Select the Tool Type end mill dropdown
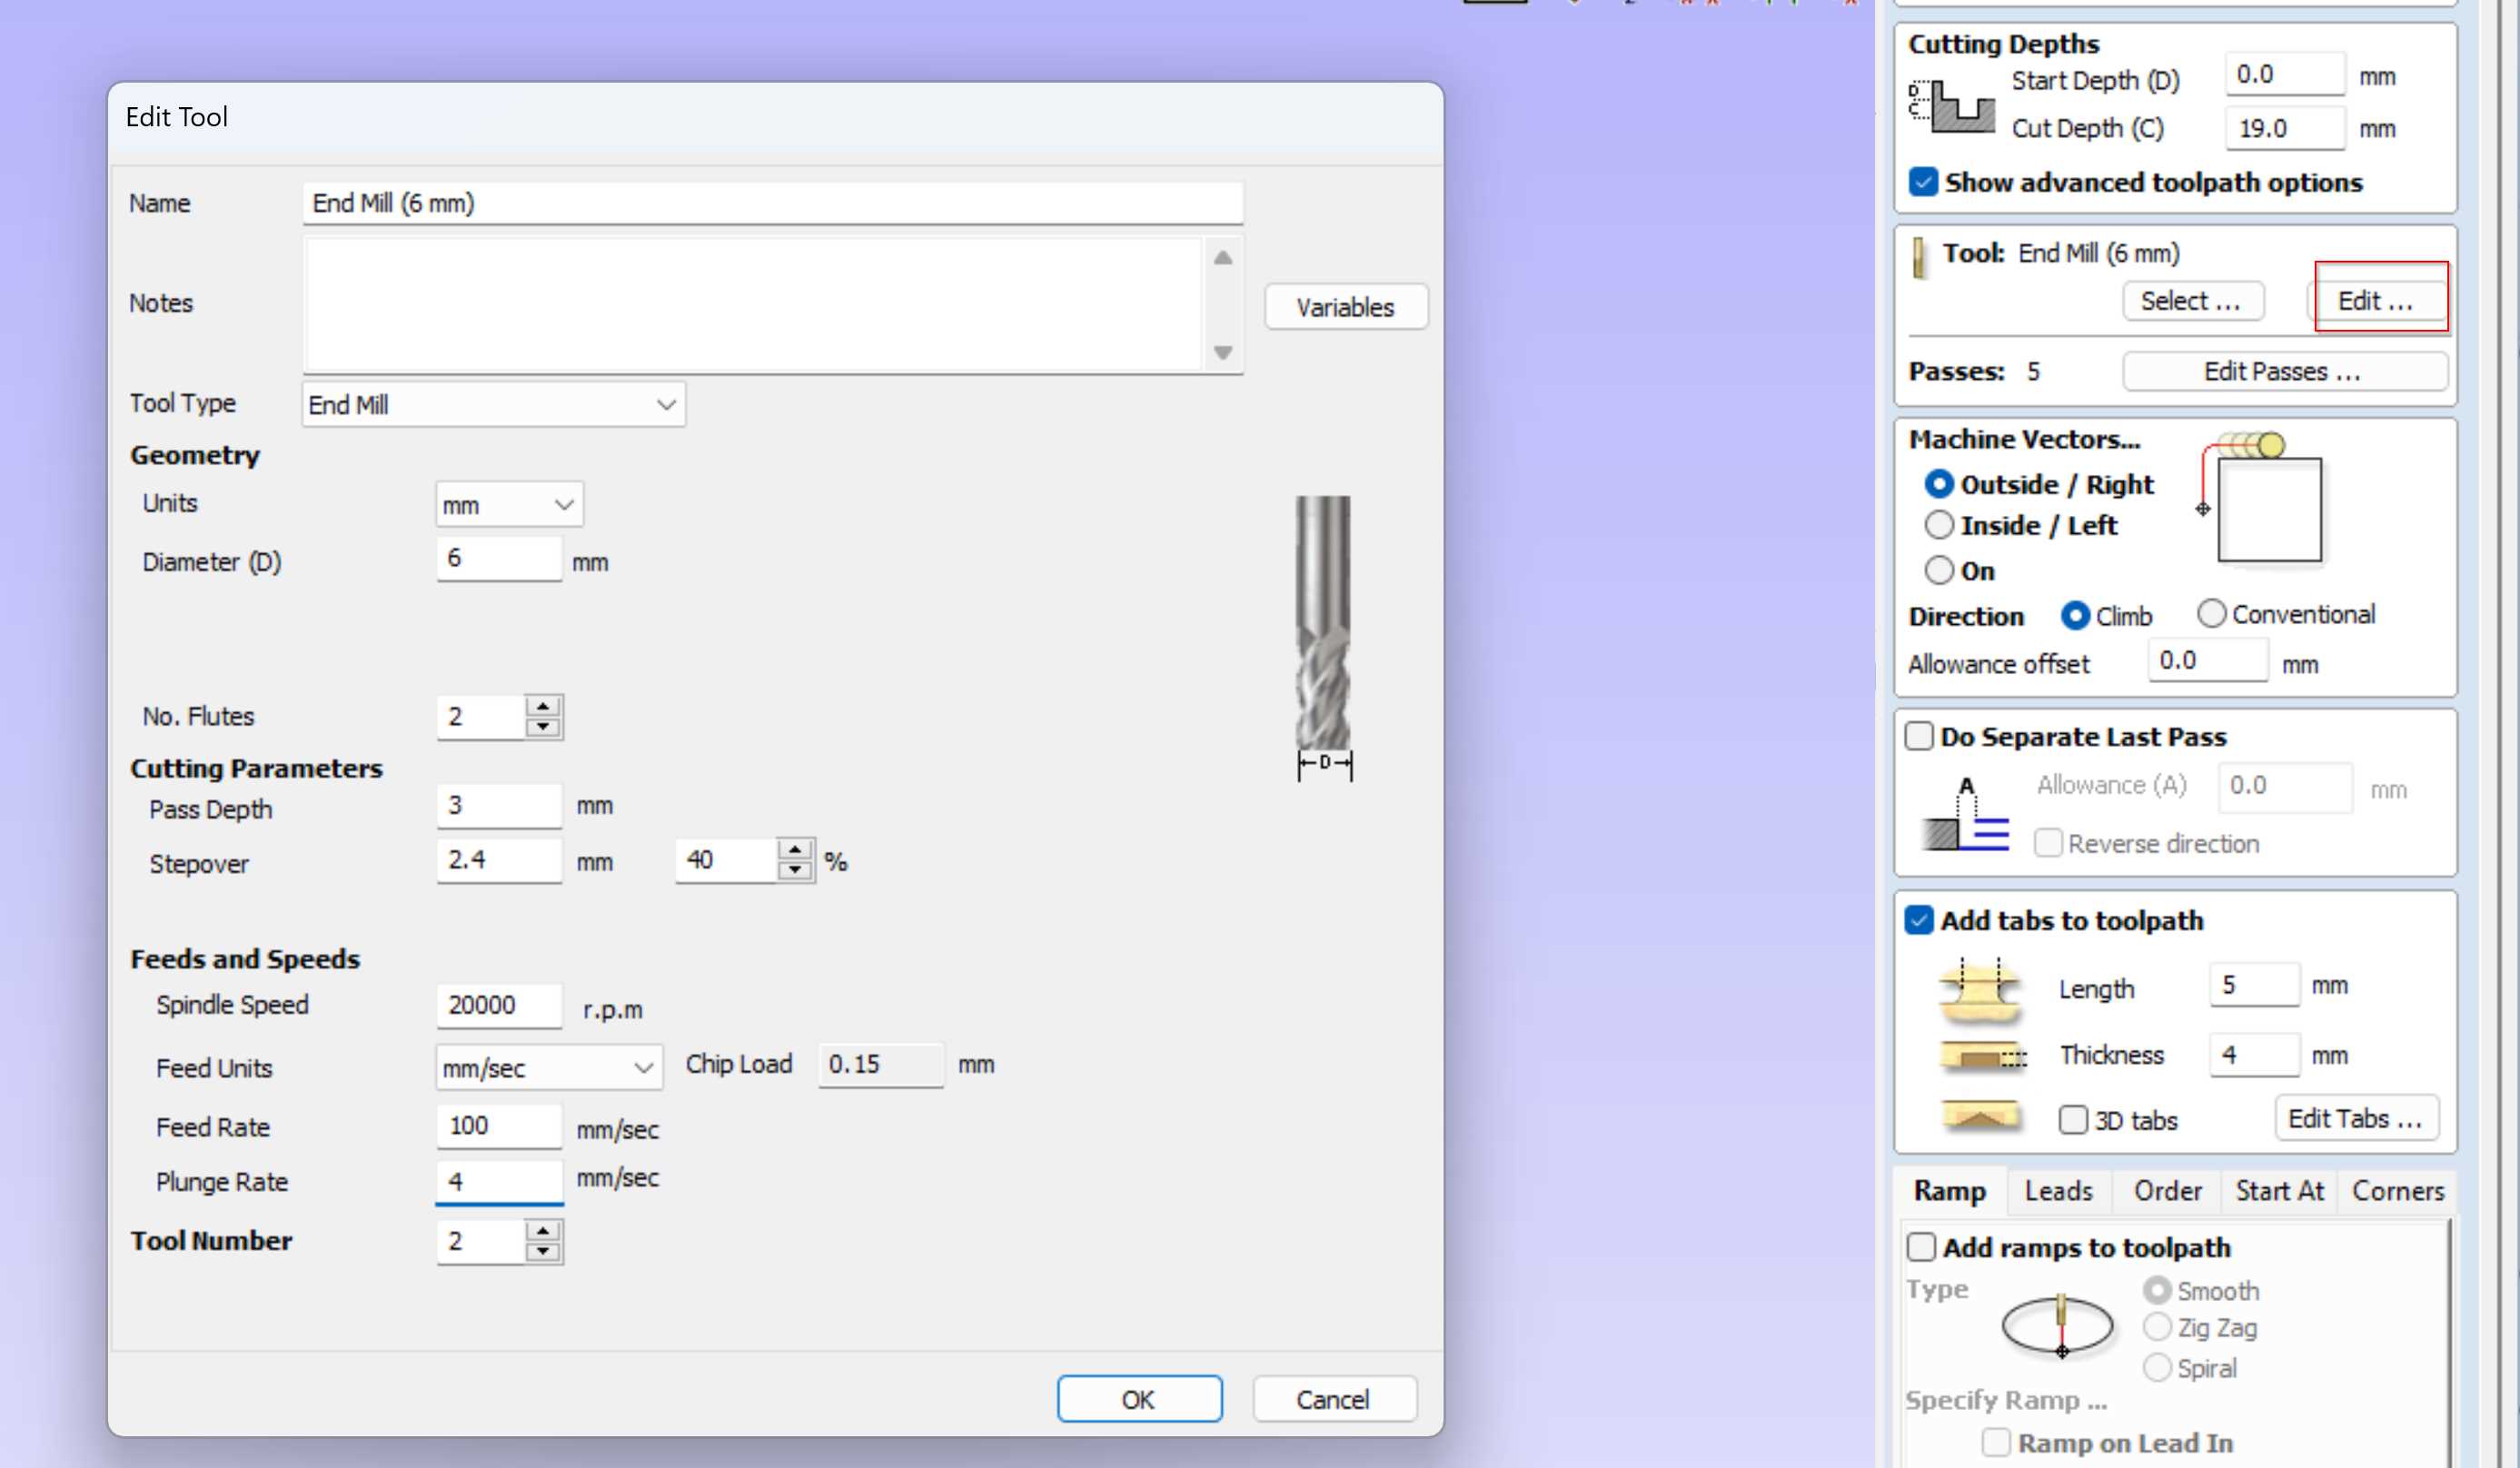This screenshot has width=2520, height=1468. pos(490,403)
